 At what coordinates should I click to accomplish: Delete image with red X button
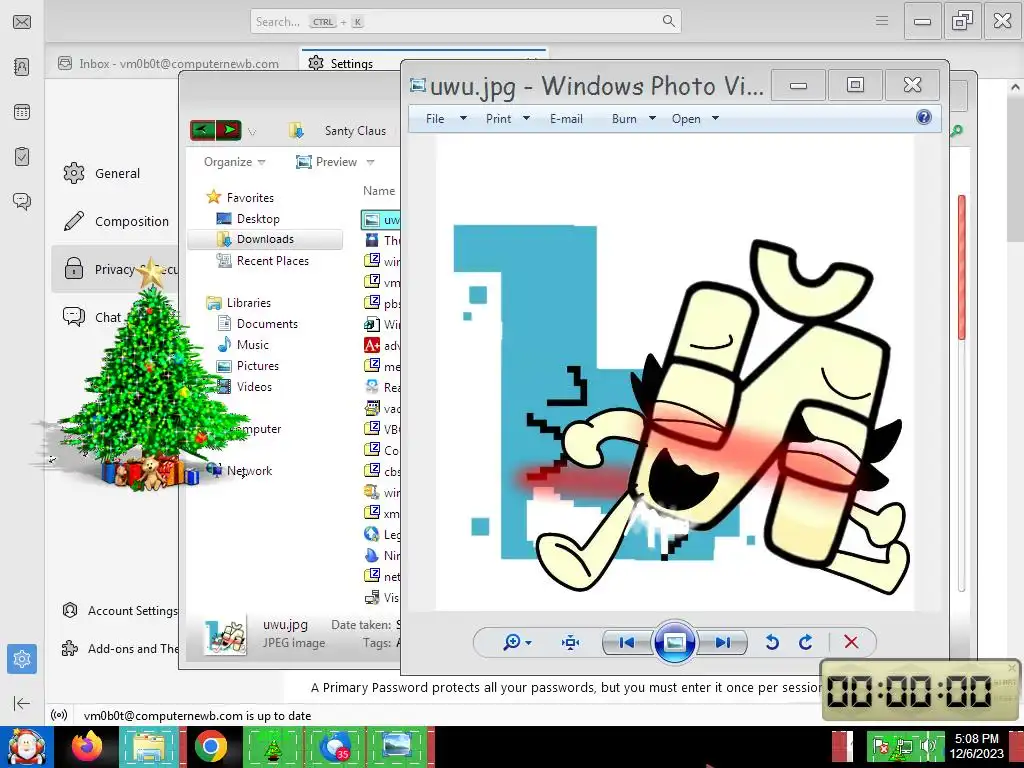point(851,643)
